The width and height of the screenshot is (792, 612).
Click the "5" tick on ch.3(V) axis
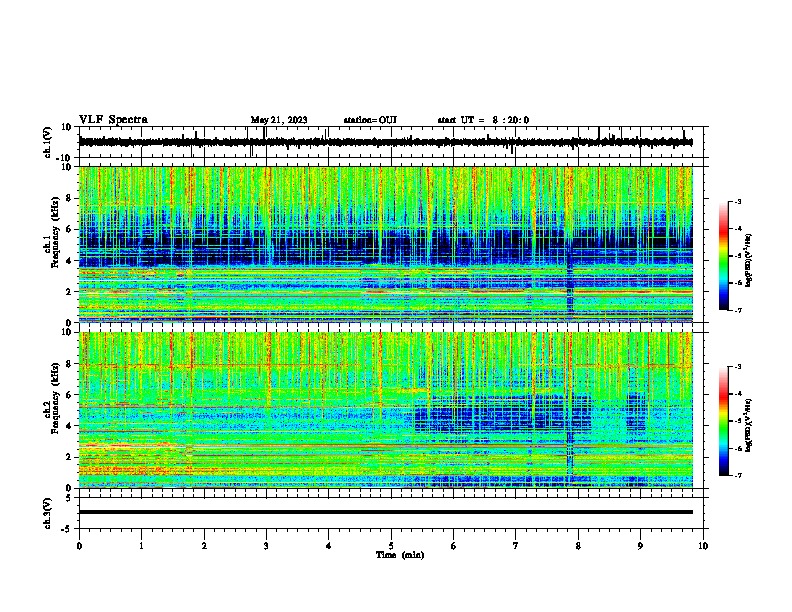69,498
